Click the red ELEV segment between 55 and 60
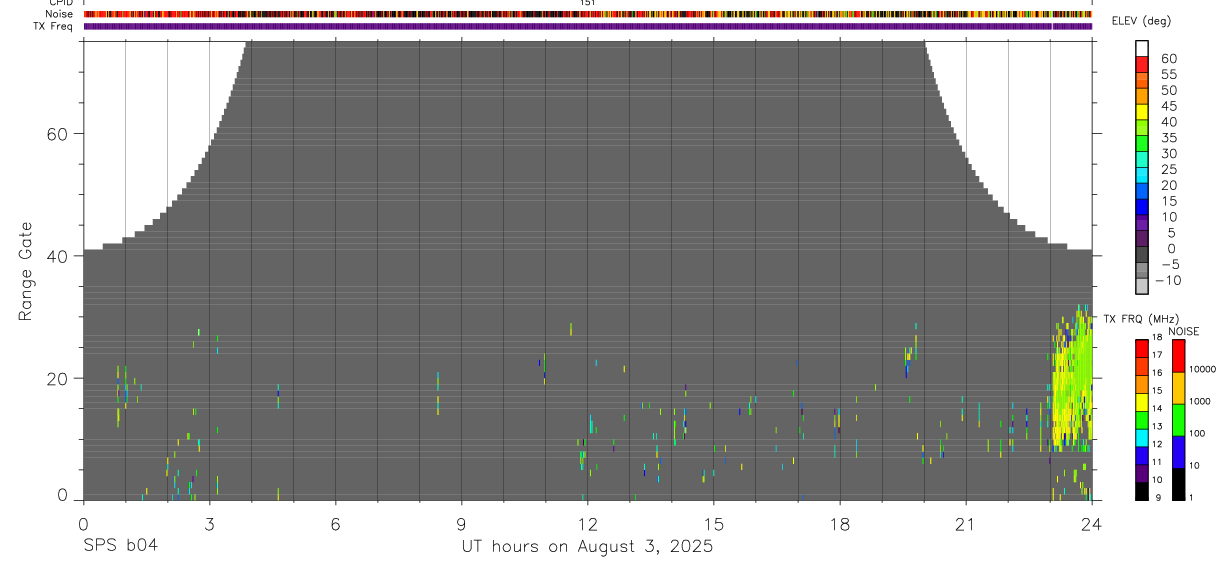Image resolution: width=1228 pixels, height=567 pixels. coord(1142,64)
